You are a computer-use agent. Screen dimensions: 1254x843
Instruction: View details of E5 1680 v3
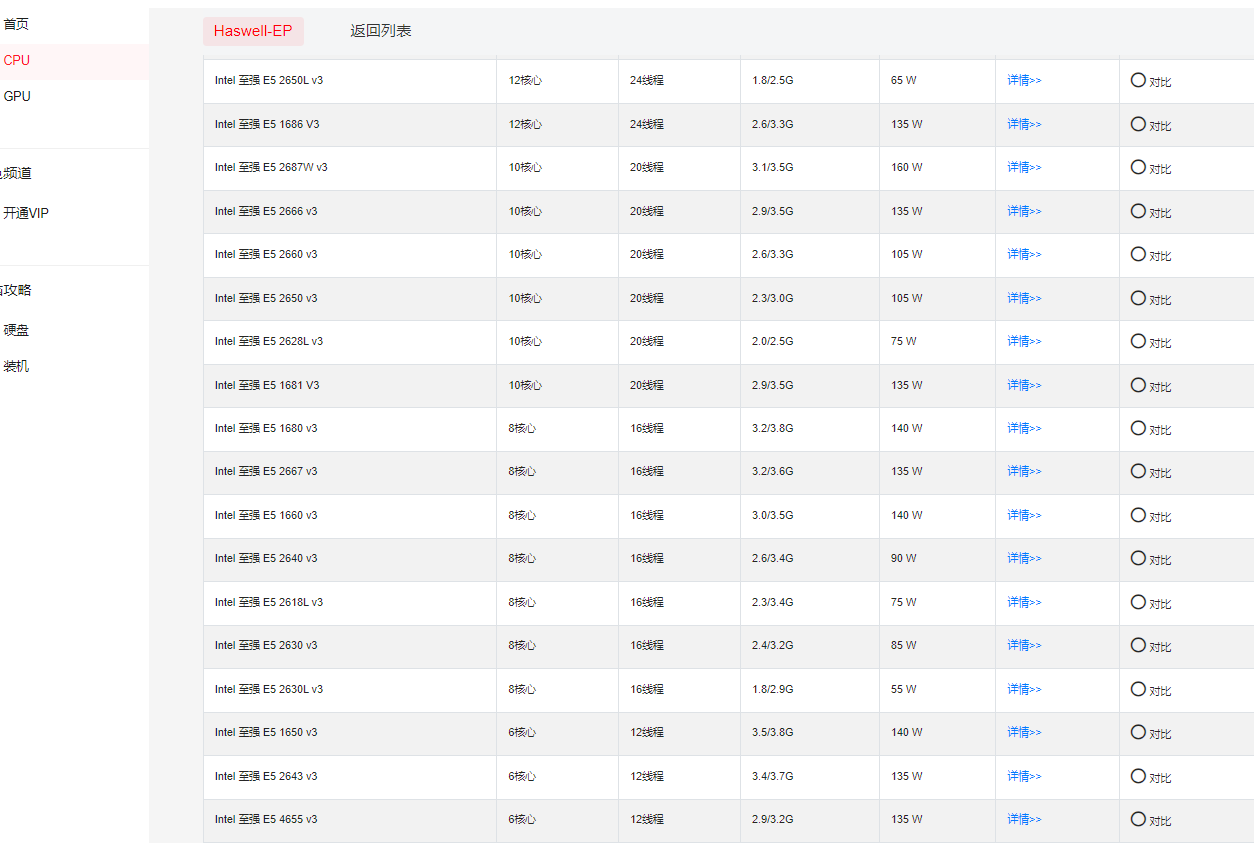[x=1024, y=428]
